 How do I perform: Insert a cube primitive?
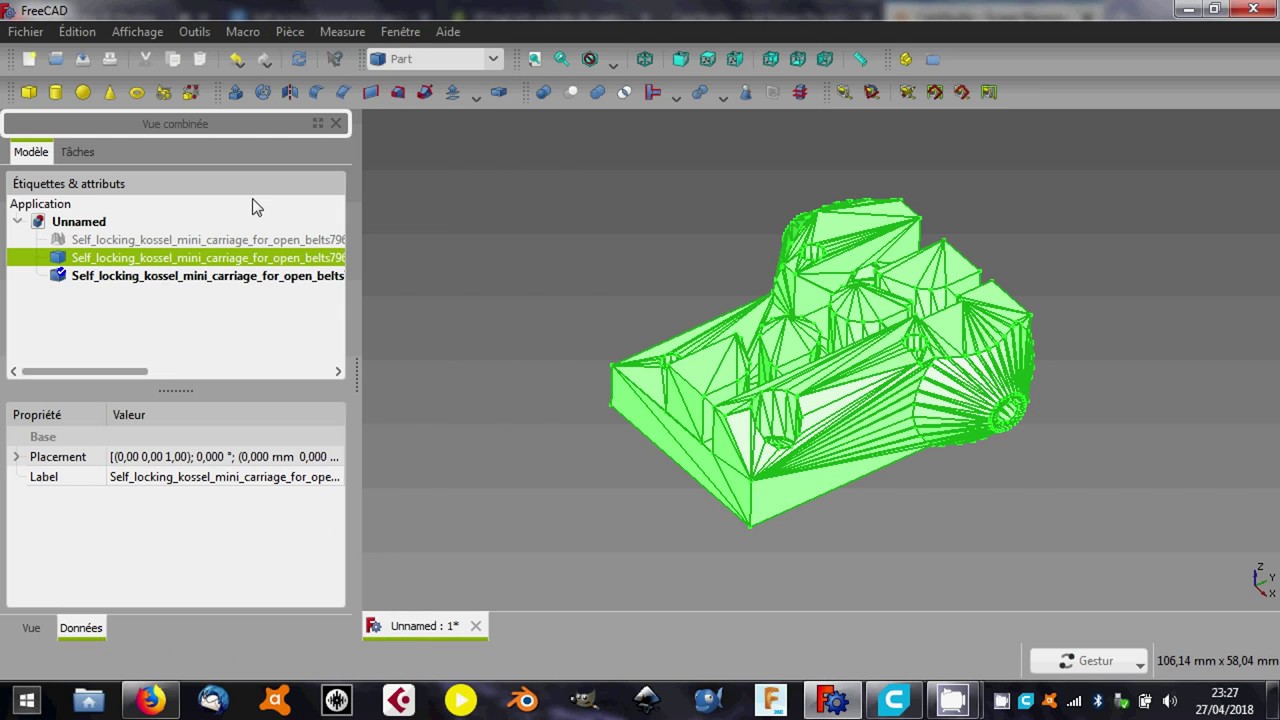click(29, 92)
